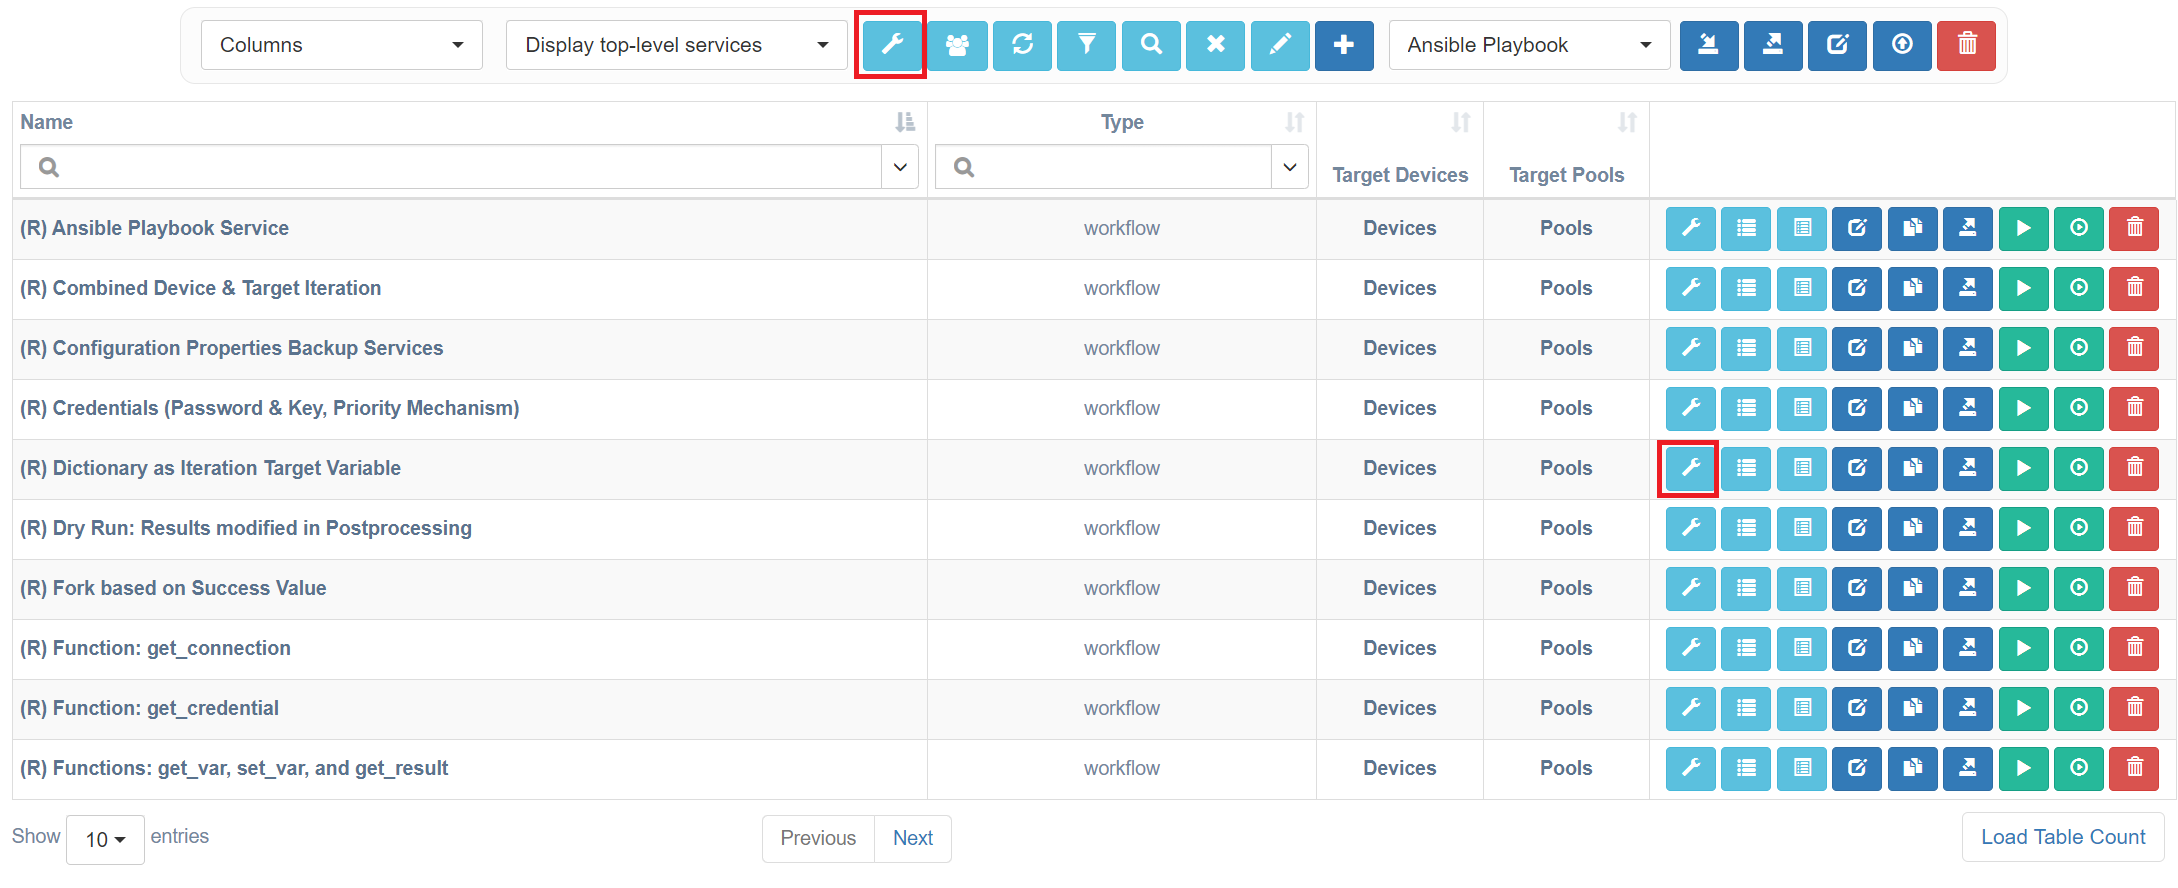Sort by Target Pools column
The height and width of the screenshot is (888, 2178).
pos(1628,122)
